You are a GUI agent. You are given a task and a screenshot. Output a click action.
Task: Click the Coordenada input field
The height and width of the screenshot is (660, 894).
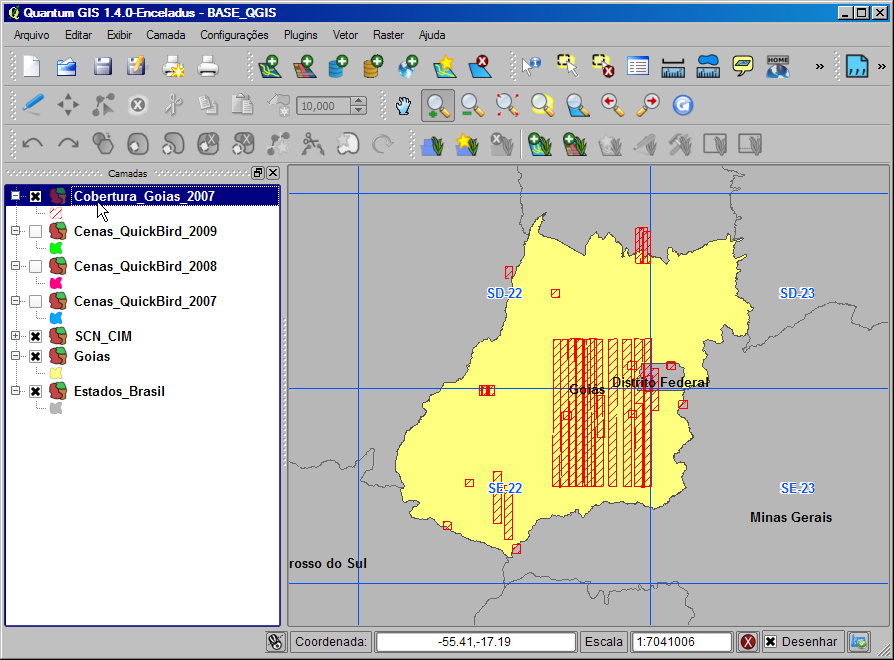(476, 642)
